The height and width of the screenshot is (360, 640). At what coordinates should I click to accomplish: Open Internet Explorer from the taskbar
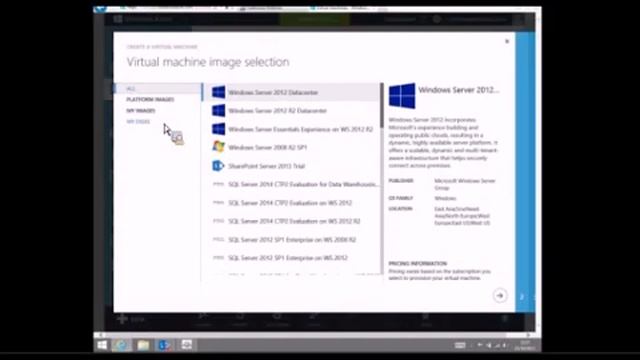point(121,345)
